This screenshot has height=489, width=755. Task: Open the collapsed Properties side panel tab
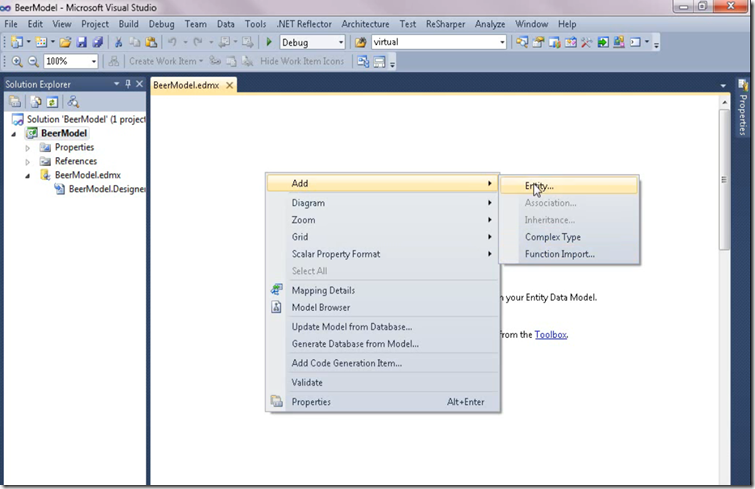click(743, 107)
